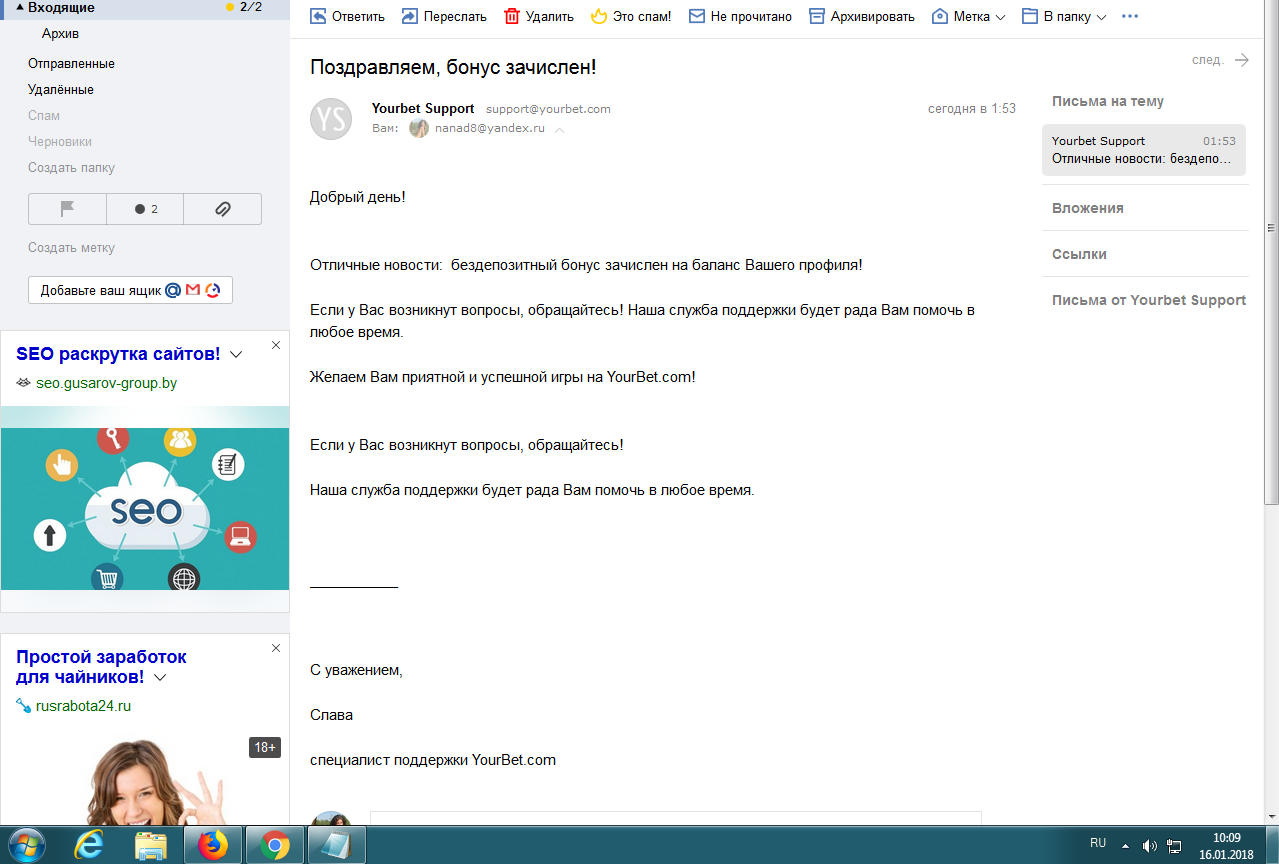The image size is (1279, 864).
Task: Expand the SEO ad chevron
Action: pyautogui.click(x=236, y=355)
